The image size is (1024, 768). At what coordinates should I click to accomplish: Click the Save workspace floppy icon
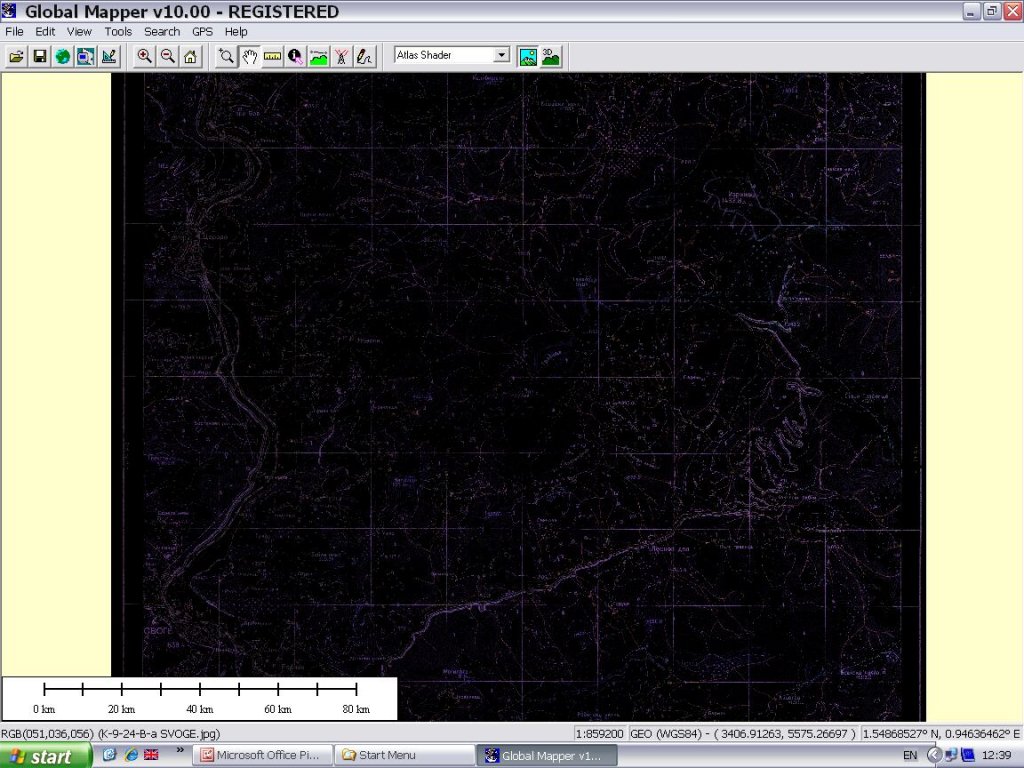[40, 57]
